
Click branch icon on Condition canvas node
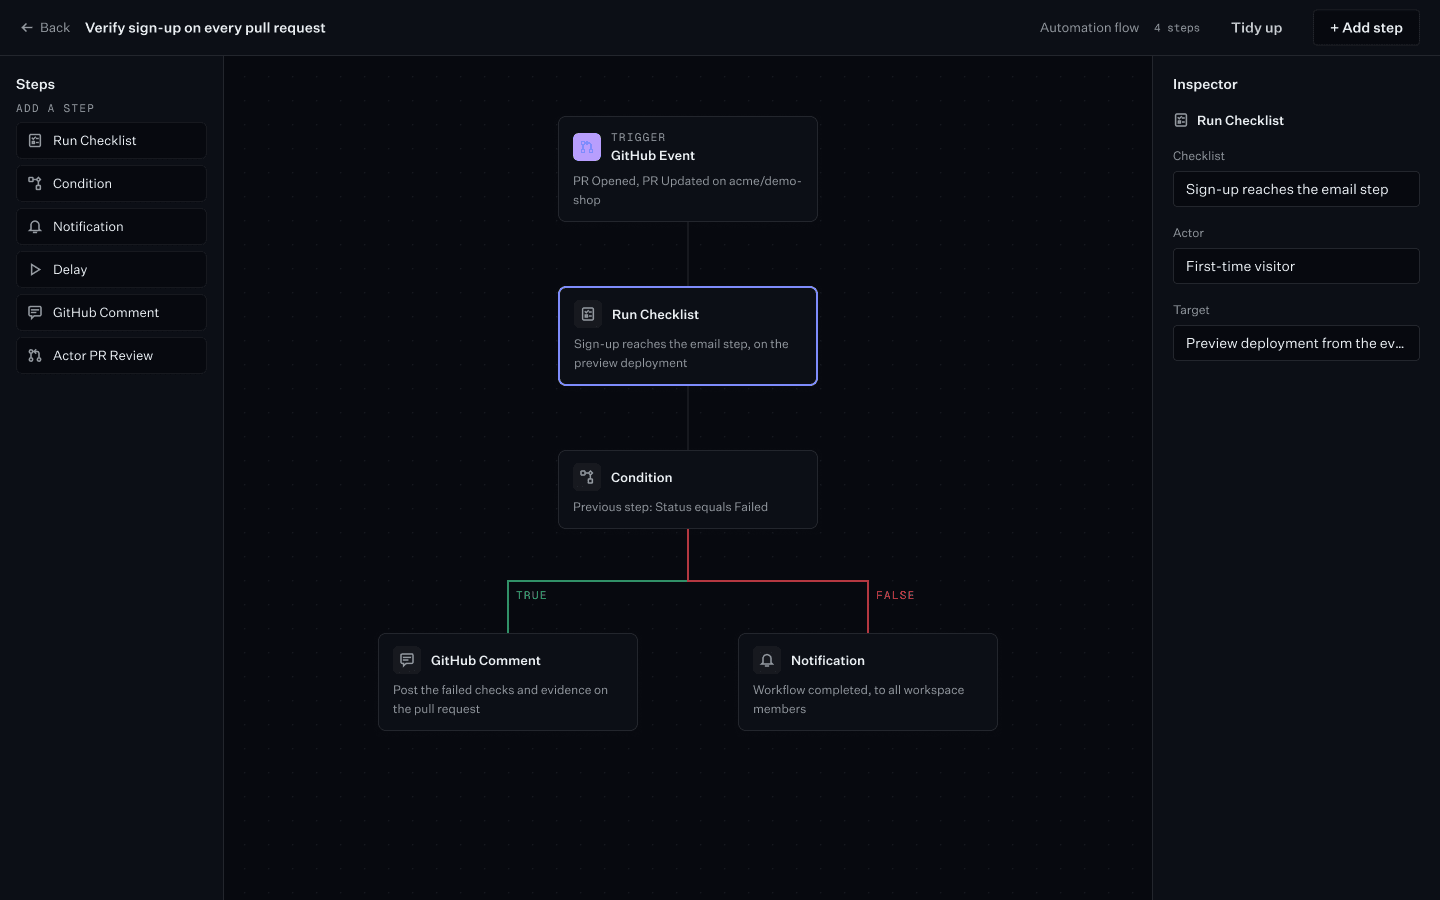(587, 477)
